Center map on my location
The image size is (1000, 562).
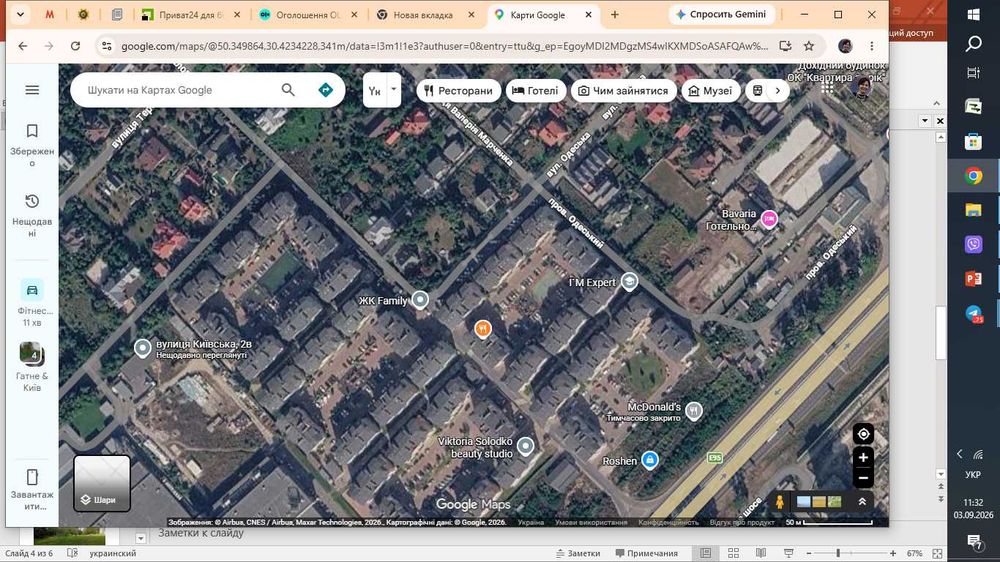pos(863,434)
